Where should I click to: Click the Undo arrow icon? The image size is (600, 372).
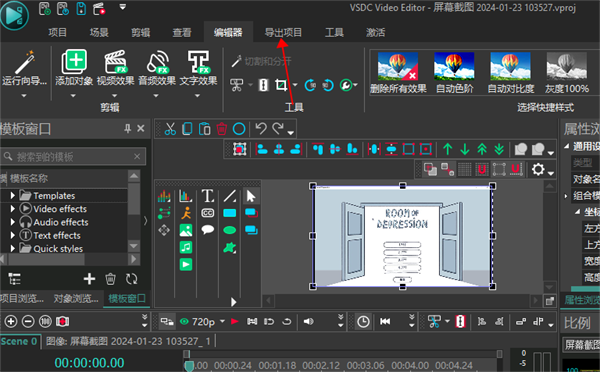[x=261, y=129]
